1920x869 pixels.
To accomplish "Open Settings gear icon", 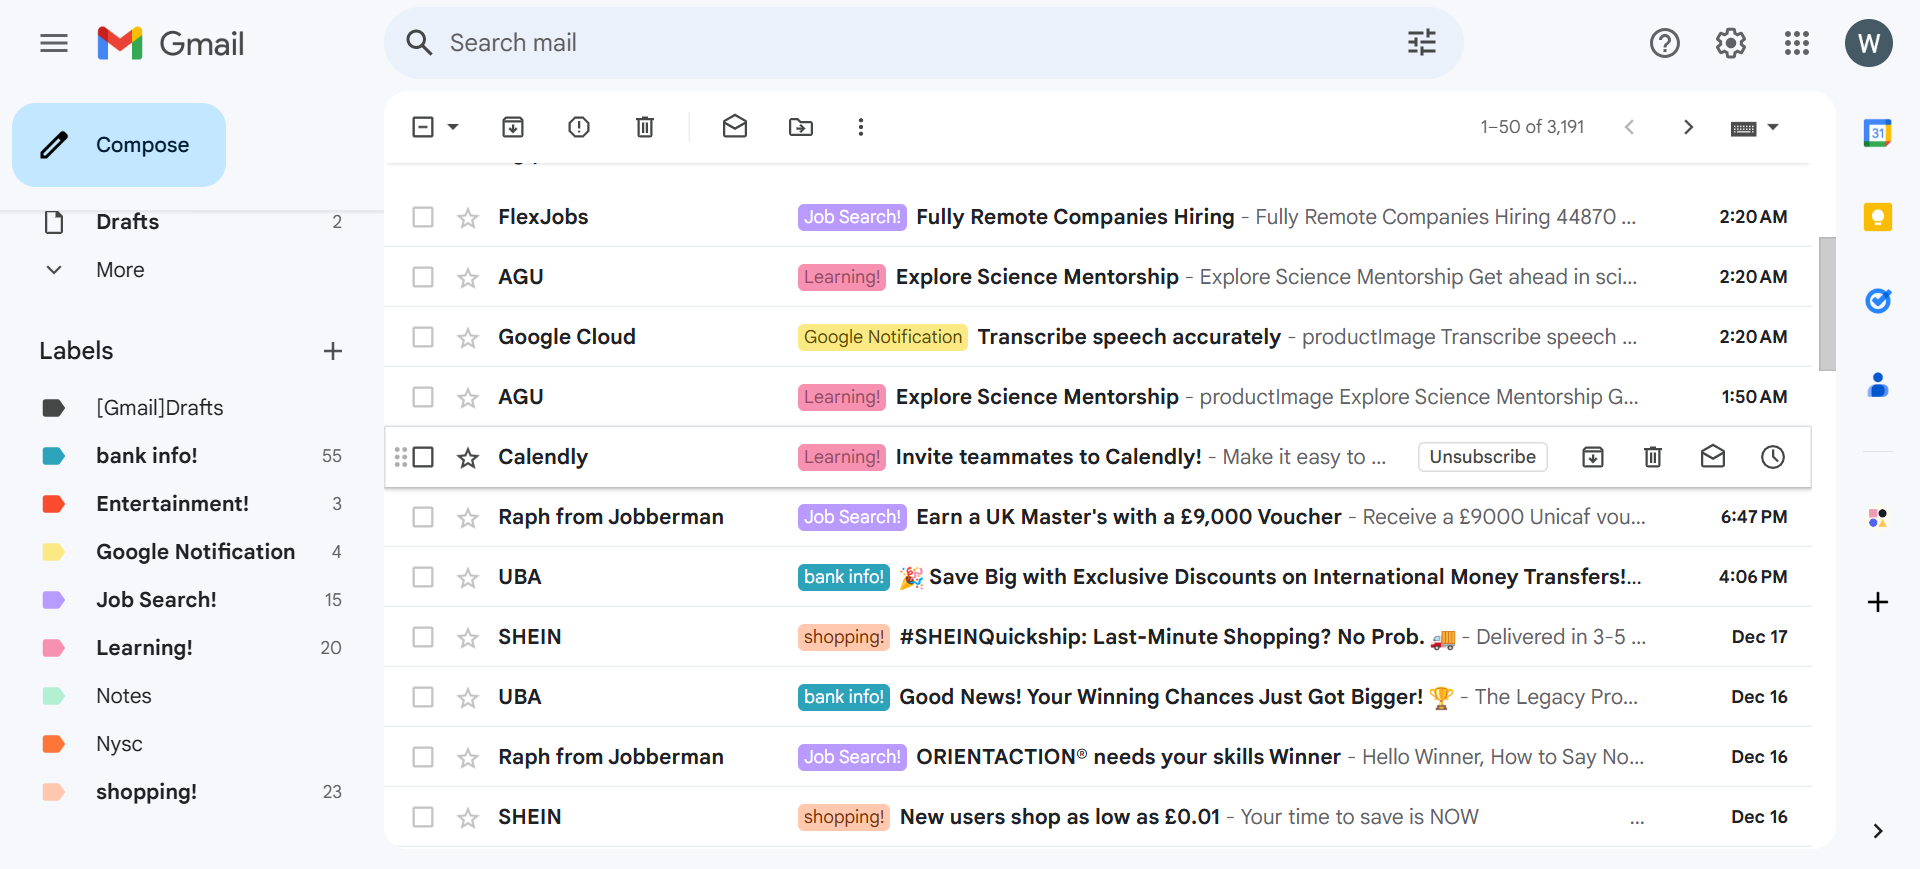I will click(x=1731, y=43).
